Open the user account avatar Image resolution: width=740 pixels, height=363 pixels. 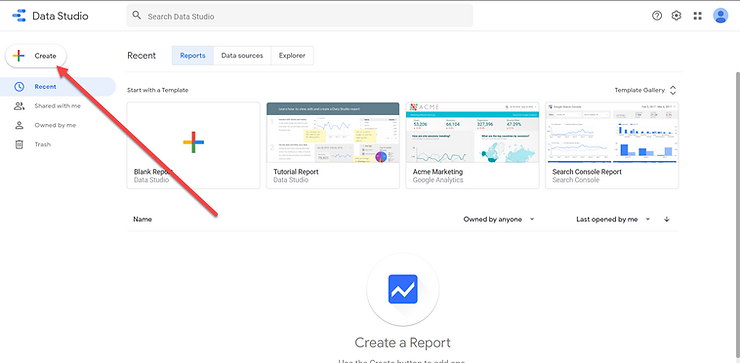coord(720,16)
